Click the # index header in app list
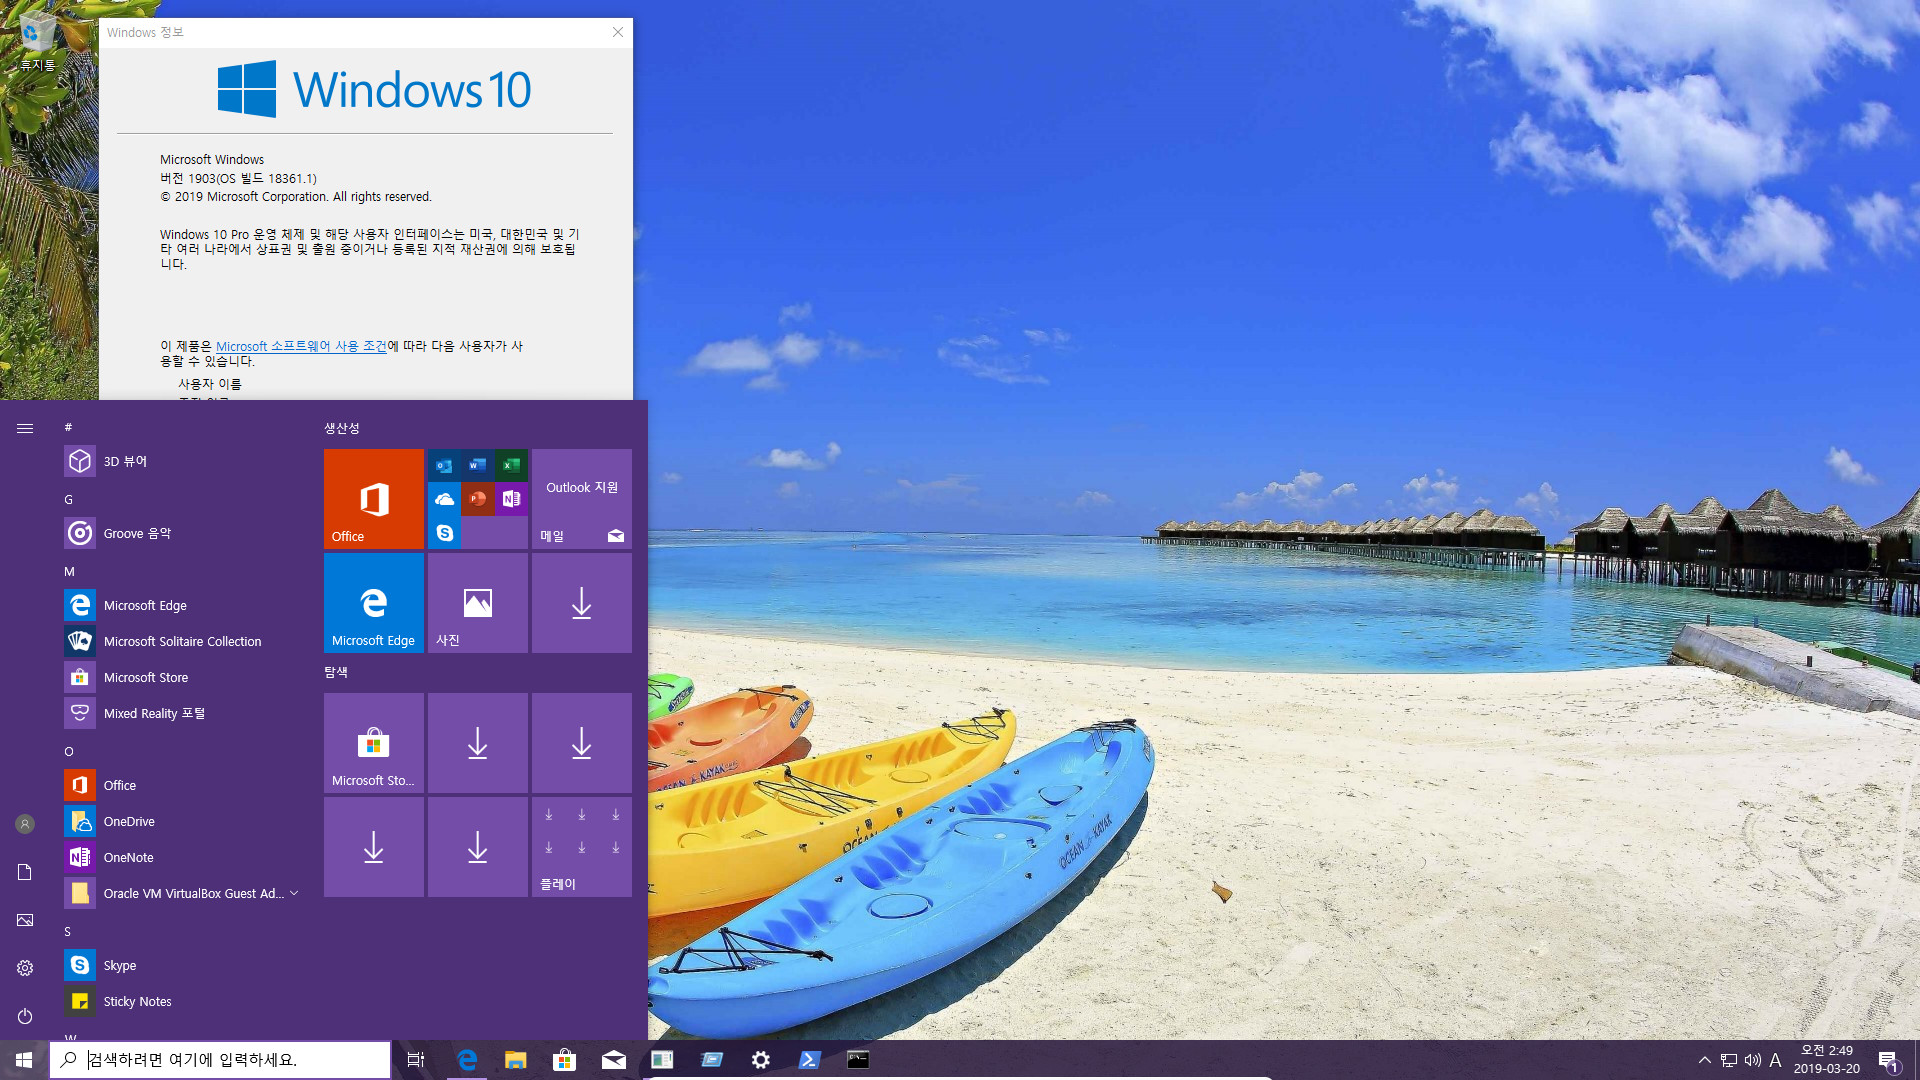Viewport: 1920px width, 1080px height. click(68, 427)
